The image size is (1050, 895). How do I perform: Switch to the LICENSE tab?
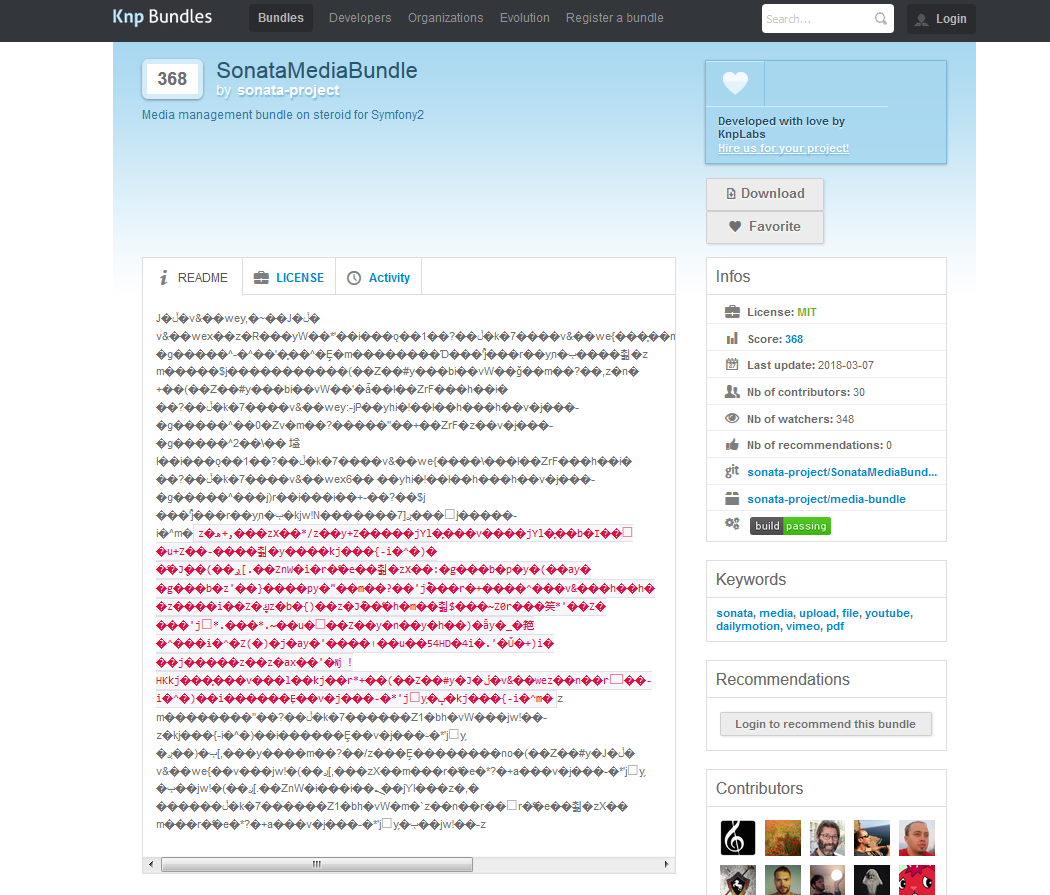[x=289, y=277]
